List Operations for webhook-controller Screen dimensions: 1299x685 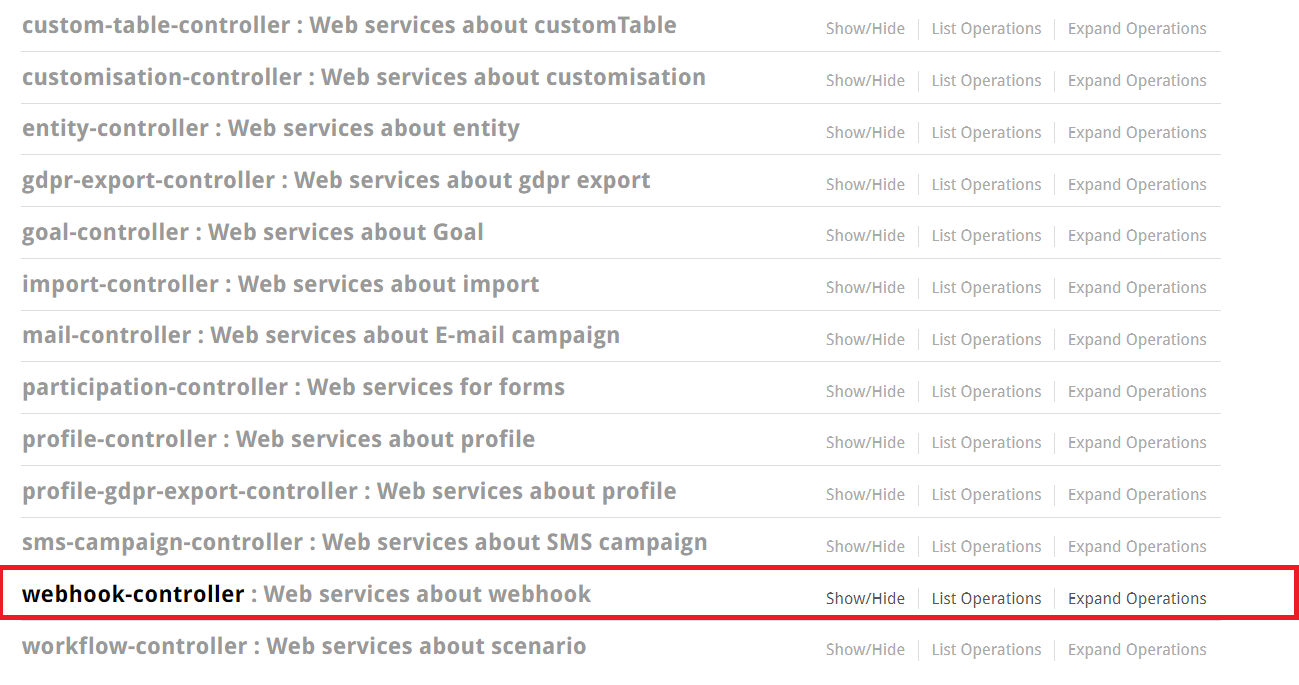[986, 599]
